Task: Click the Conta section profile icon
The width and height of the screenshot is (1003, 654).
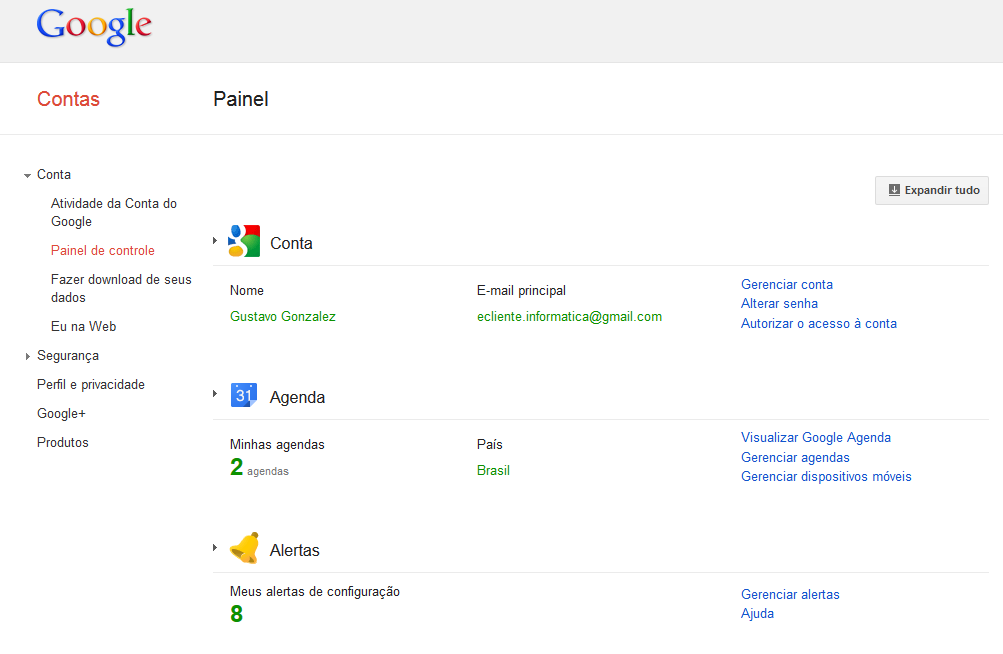Action: point(244,241)
